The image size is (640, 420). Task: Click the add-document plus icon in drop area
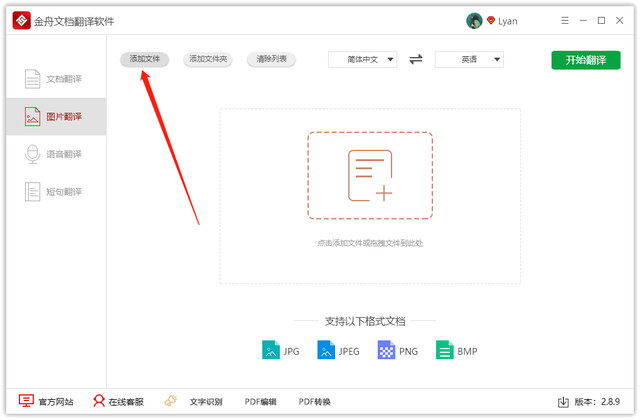[370, 176]
